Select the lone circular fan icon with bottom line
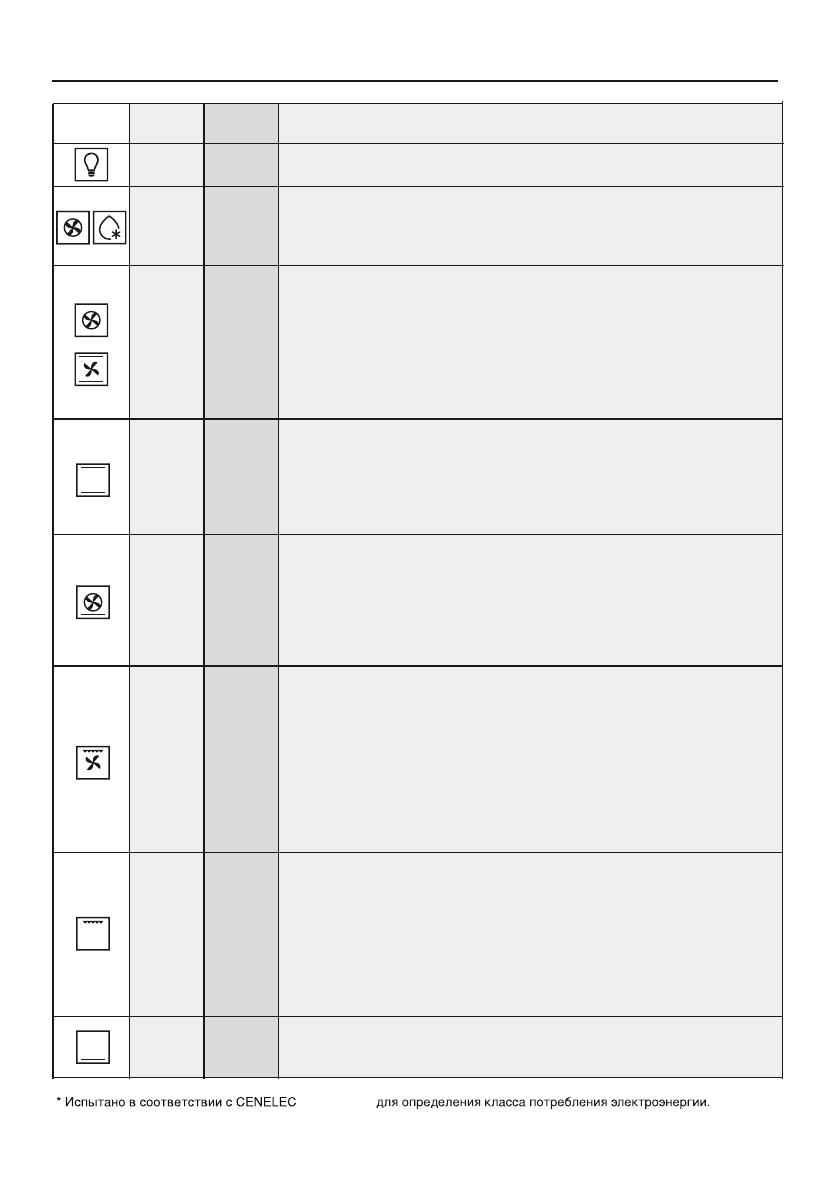 point(91,602)
